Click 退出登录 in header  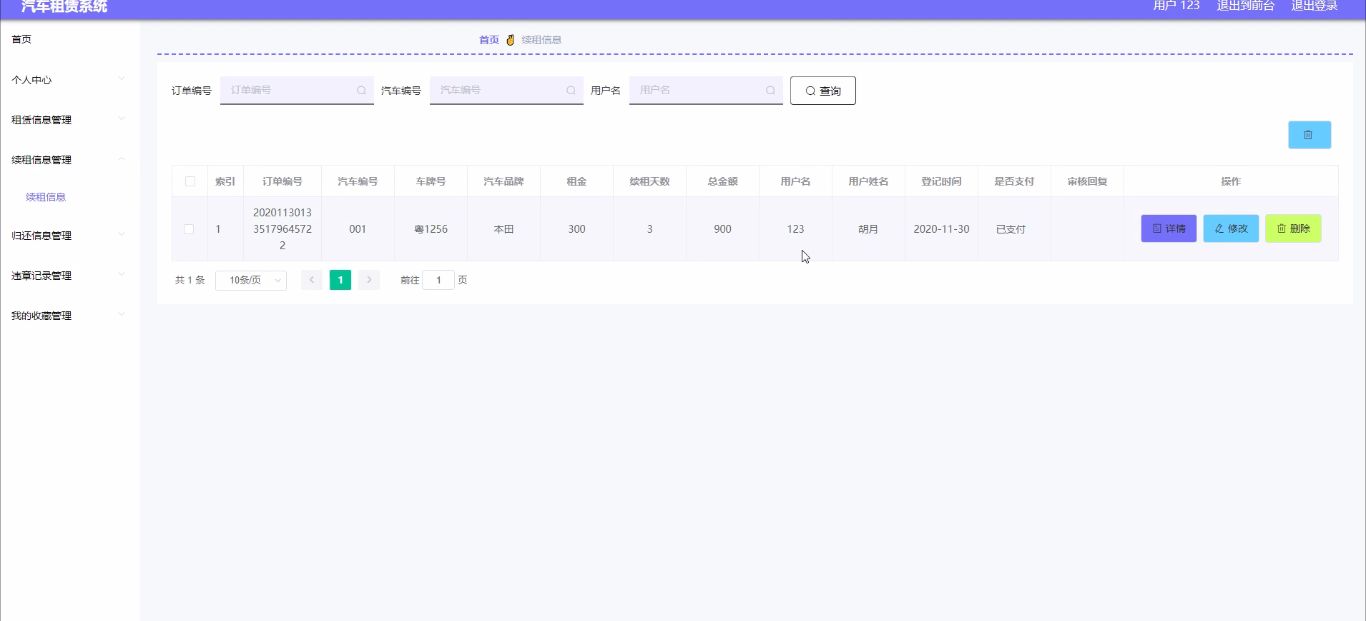(1315, 6)
